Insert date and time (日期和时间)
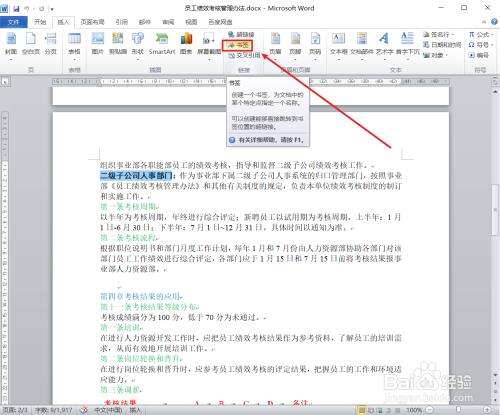This screenshot has height=415, width=500. [x=442, y=45]
